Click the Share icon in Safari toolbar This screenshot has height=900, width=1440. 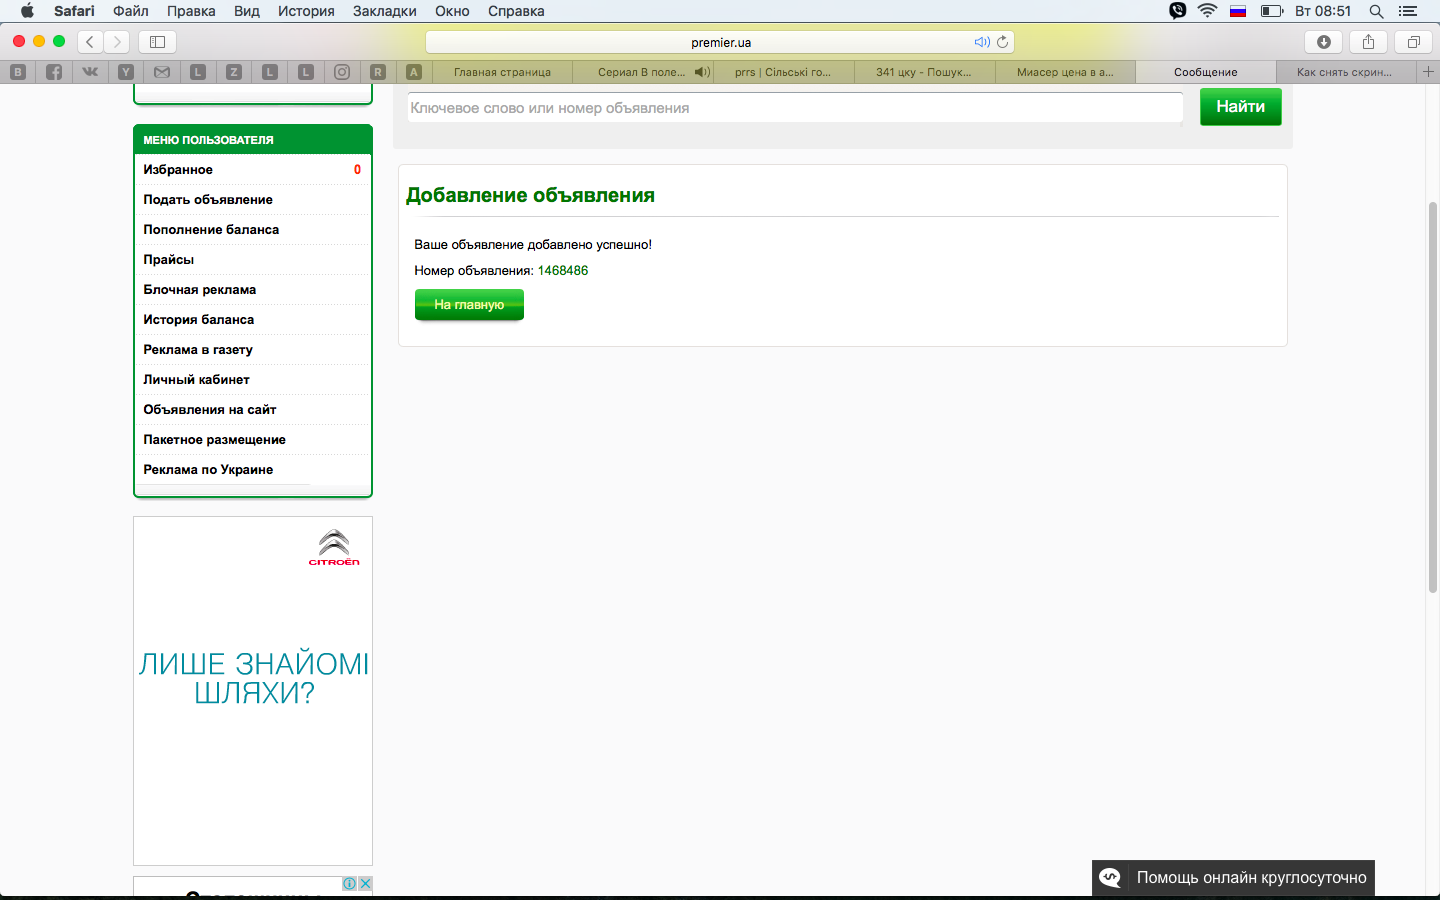click(1368, 42)
